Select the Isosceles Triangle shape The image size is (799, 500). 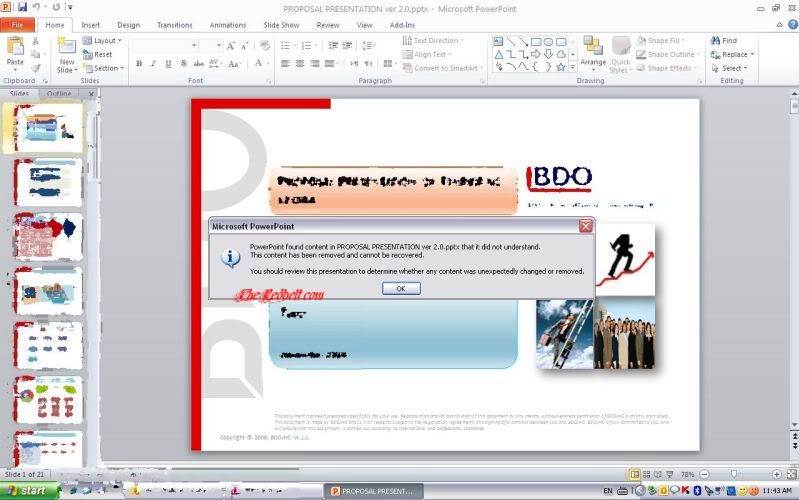pyautogui.click(x=498, y=54)
